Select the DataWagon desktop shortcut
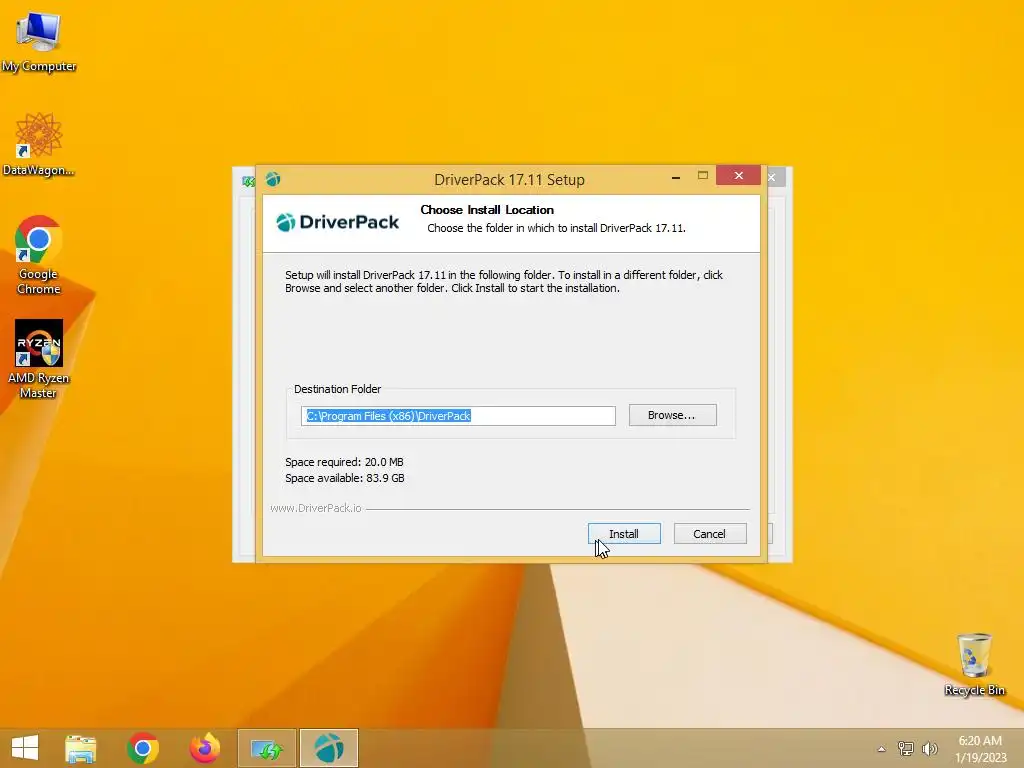The height and width of the screenshot is (768, 1024). coord(39,144)
